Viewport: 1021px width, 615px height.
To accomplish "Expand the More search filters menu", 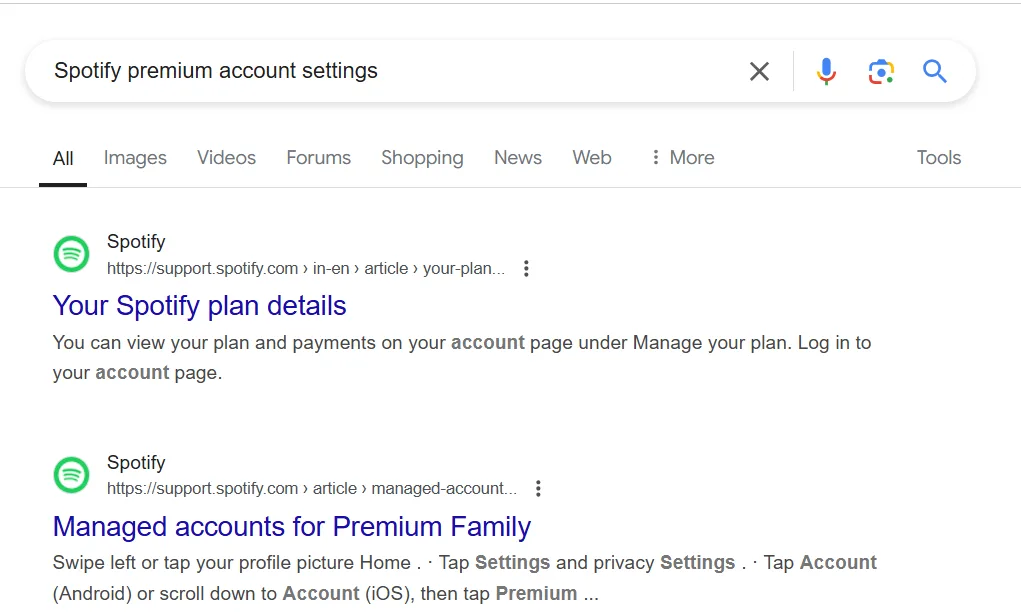I will 683,158.
